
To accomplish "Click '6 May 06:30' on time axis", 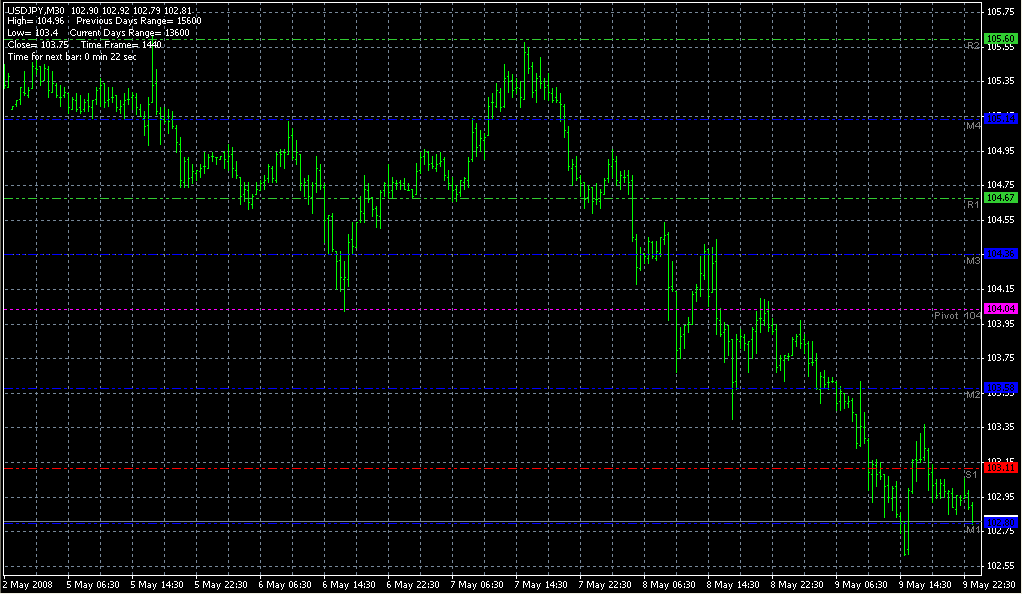I will [285, 585].
